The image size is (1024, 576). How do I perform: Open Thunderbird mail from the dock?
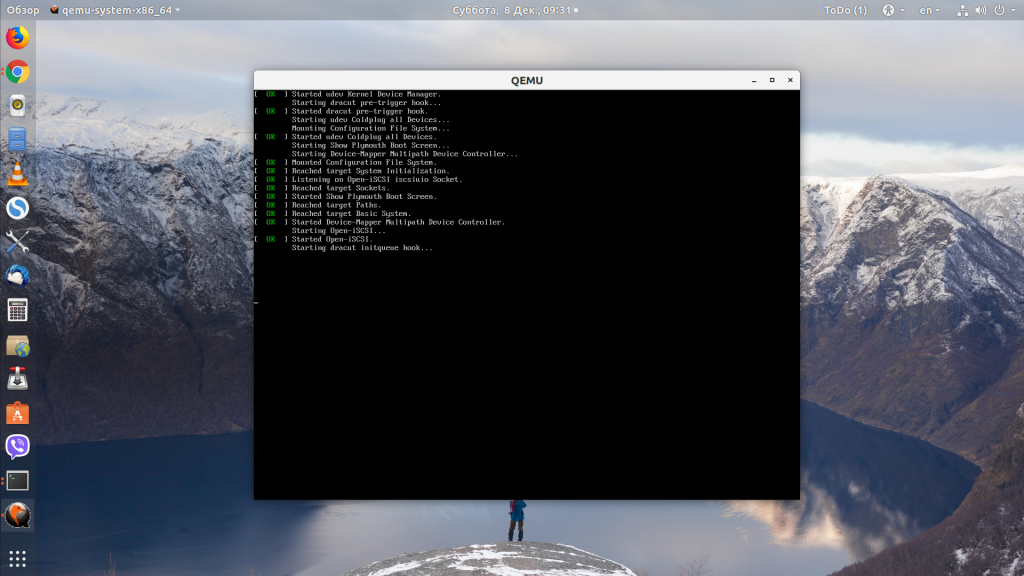click(x=18, y=276)
